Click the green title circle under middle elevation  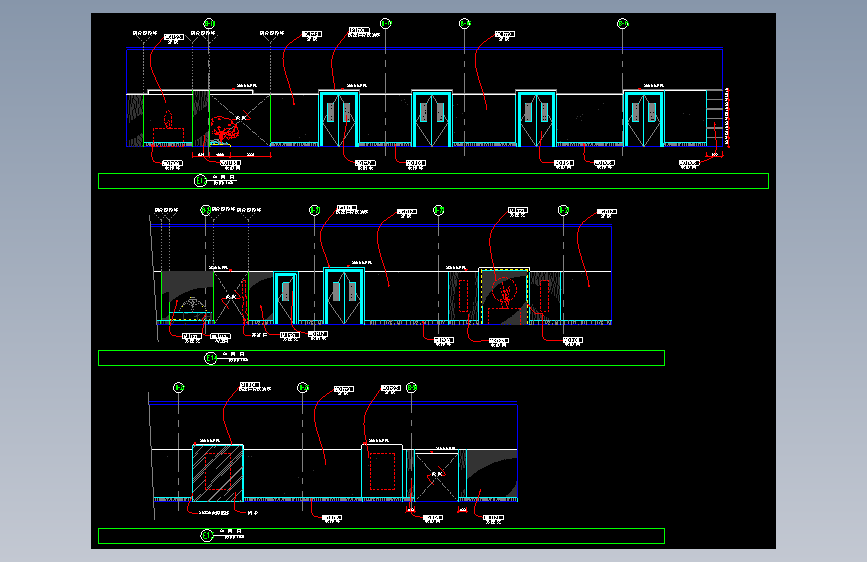tap(211, 358)
